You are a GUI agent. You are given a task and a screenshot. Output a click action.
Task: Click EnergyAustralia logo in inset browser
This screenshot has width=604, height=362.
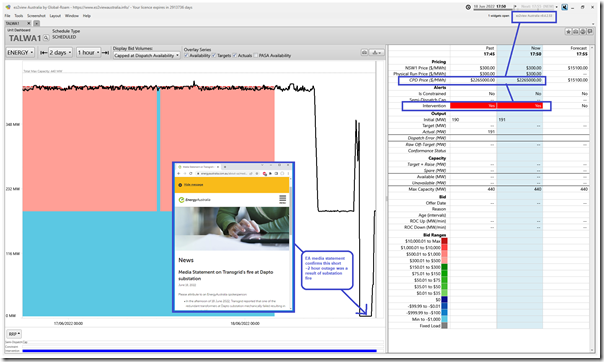[x=195, y=200]
